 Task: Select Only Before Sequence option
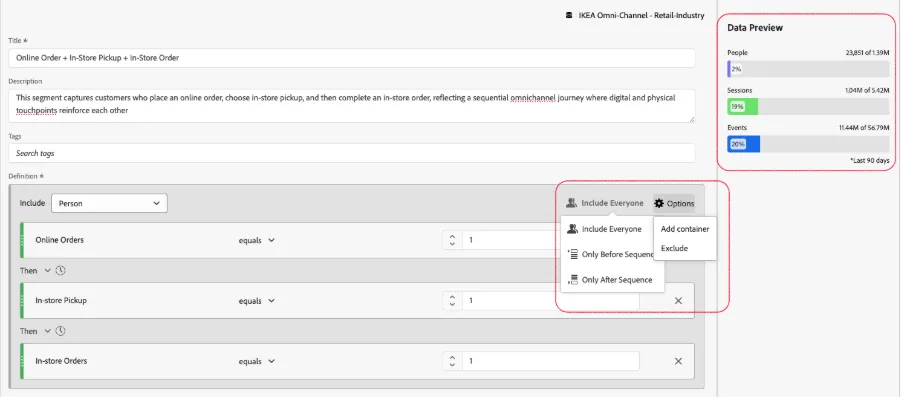[610, 255]
